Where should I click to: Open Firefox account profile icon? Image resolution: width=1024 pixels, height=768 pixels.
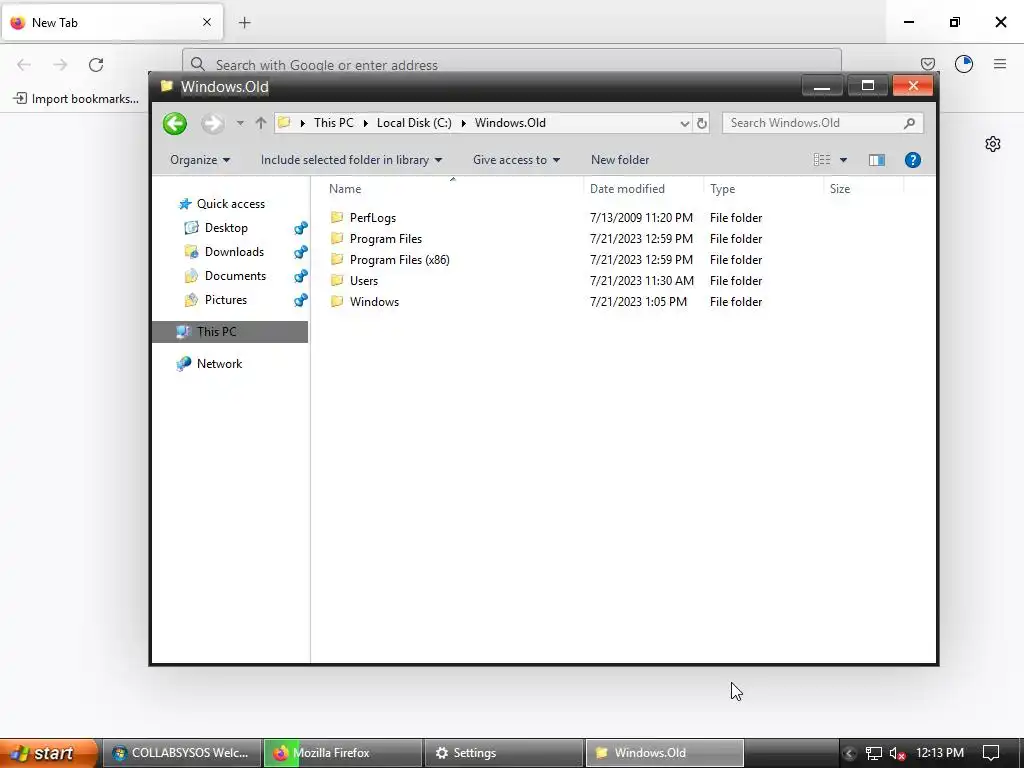pyautogui.click(x=963, y=64)
